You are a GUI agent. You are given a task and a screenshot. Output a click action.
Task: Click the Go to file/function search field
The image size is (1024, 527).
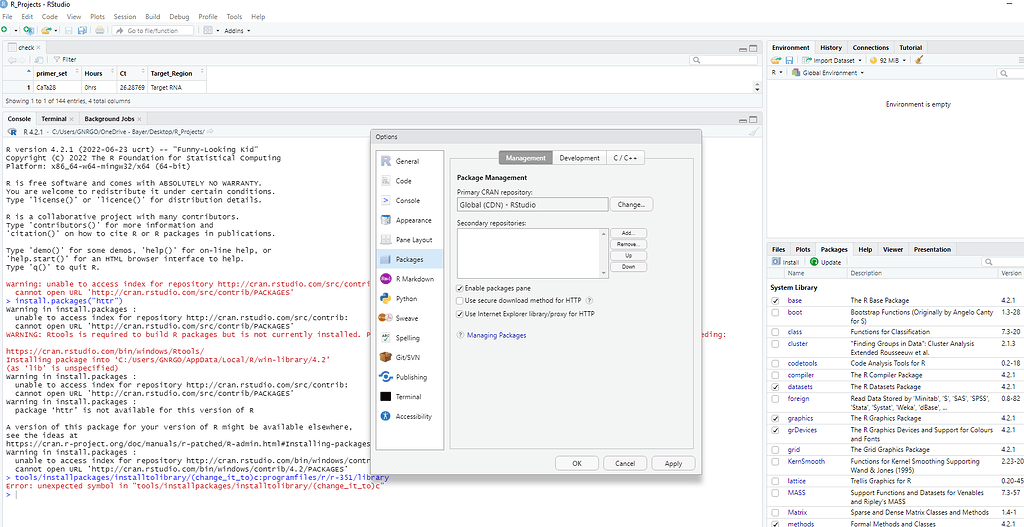coord(153,30)
